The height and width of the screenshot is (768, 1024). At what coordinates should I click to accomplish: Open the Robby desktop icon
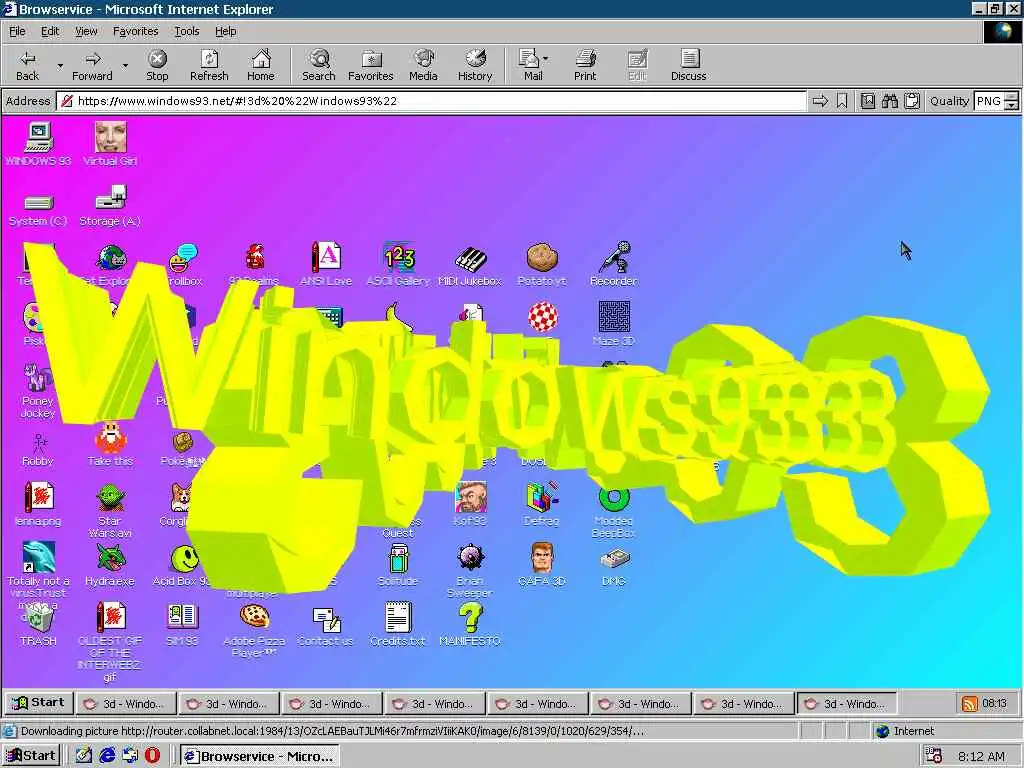(x=38, y=449)
